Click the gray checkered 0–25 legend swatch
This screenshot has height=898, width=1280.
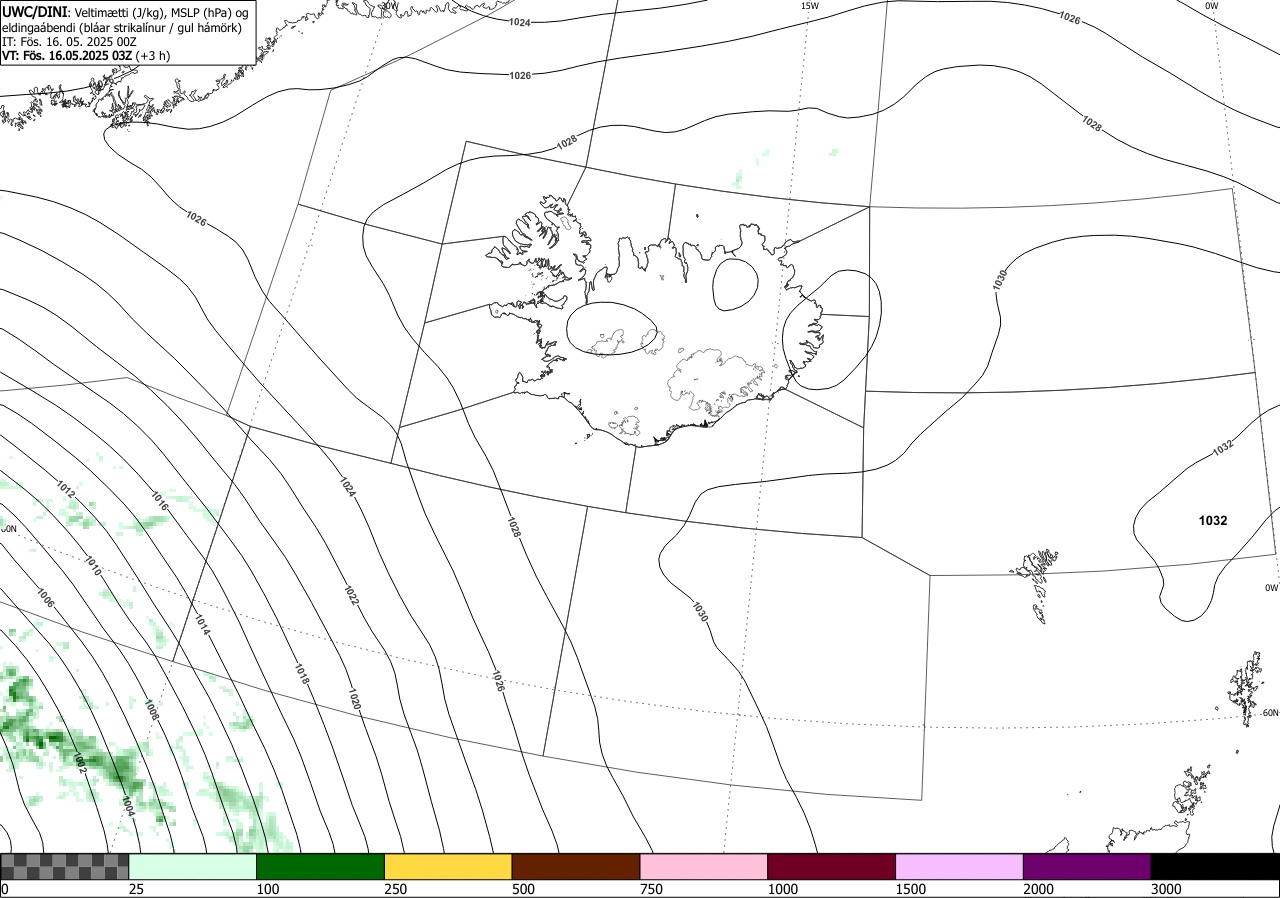(65, 866)
